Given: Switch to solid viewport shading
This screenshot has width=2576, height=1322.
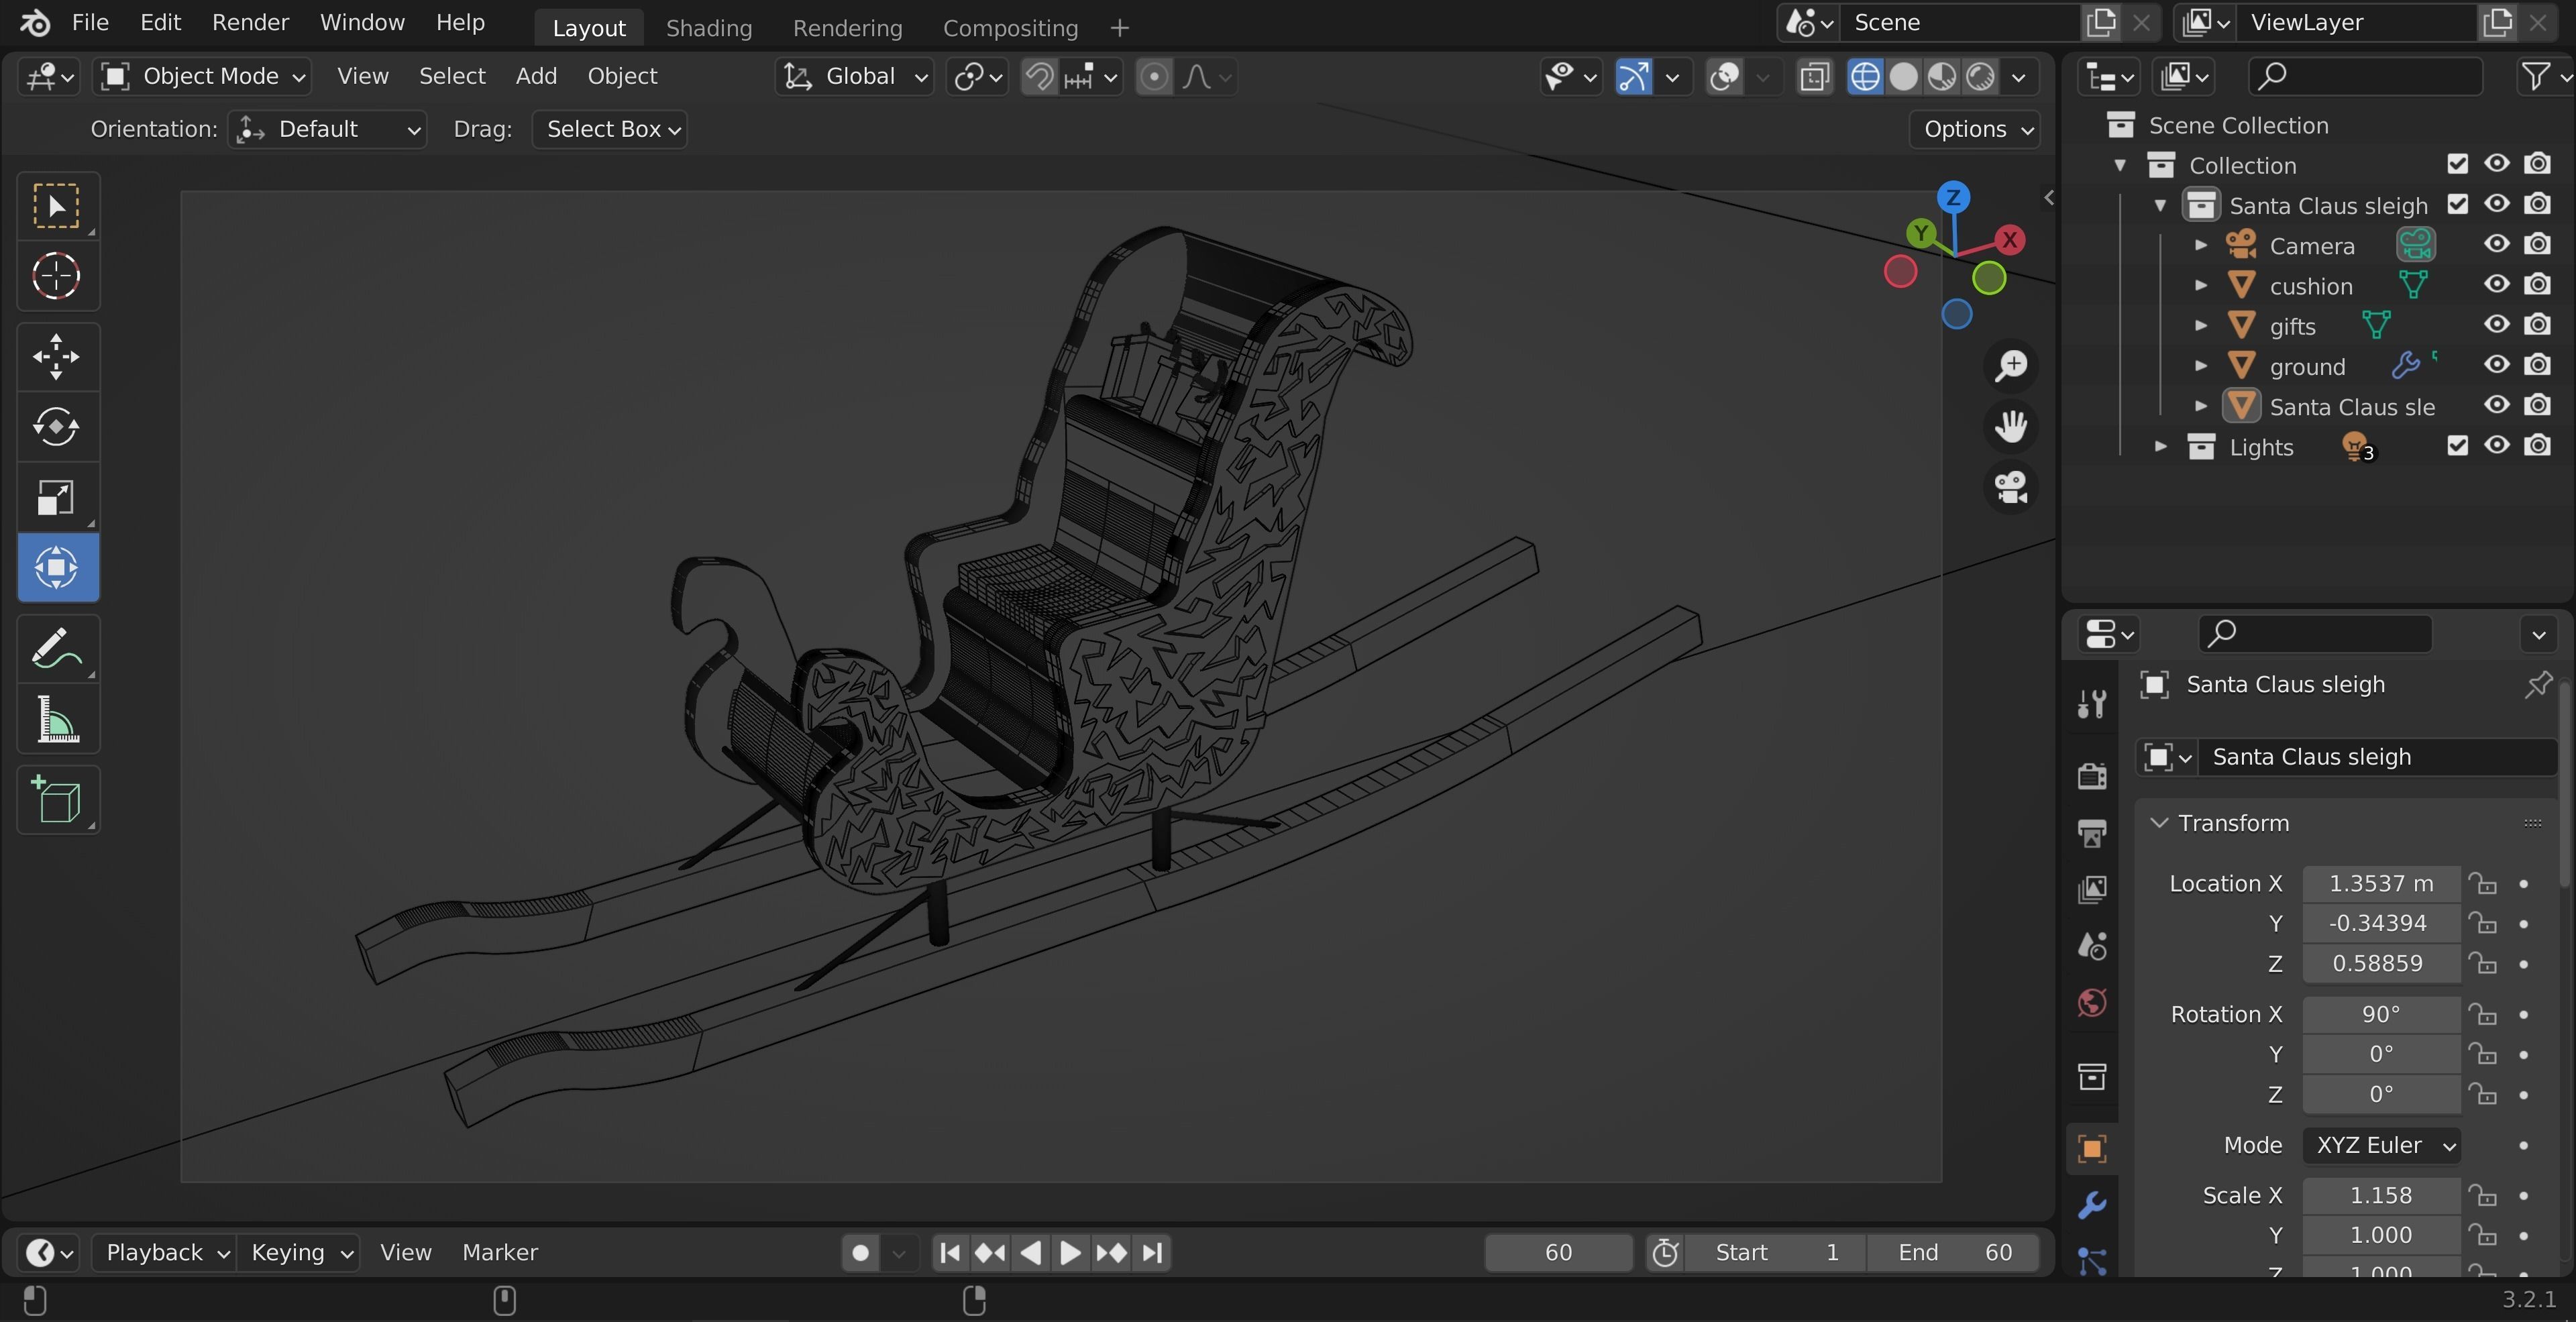Looking at the screenshot, I should click(x=1904, y=77).
